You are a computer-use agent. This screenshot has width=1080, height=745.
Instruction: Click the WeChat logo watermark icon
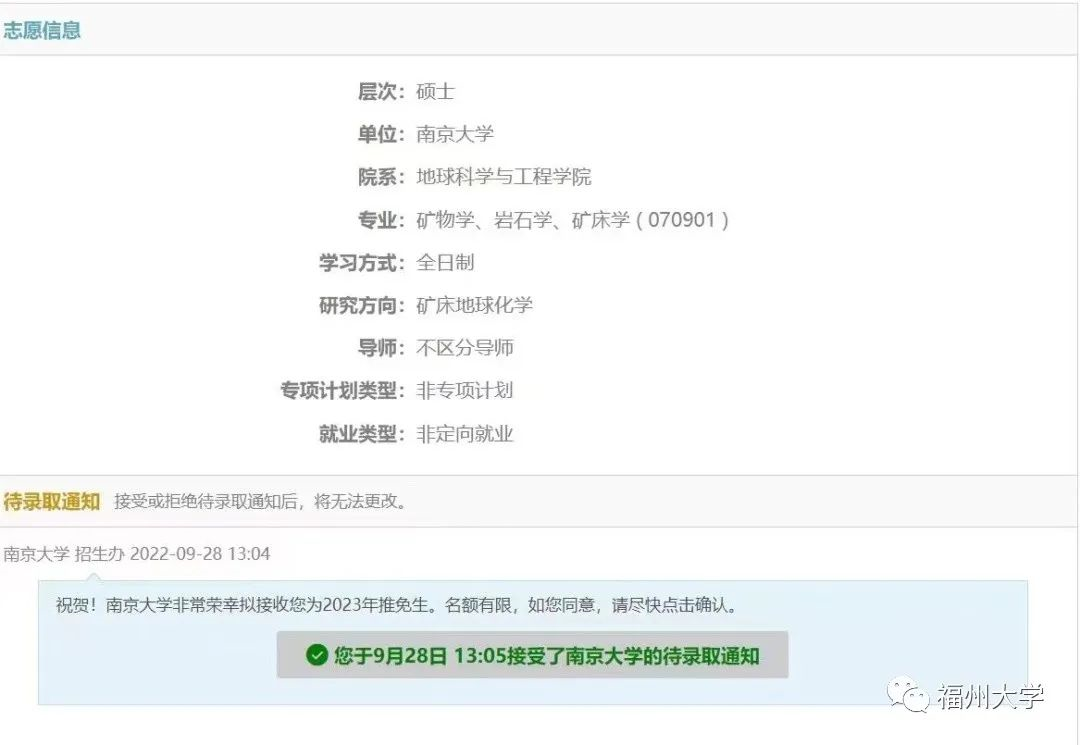pyautogui.click(x=910, y=695)
